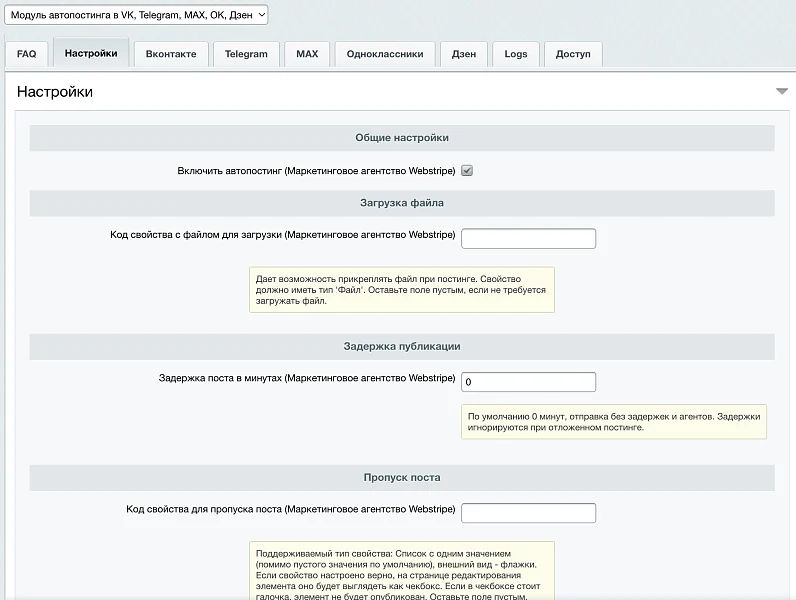Go to the Одноклассники tab
The image size is (796, 600).
(385, 54)
